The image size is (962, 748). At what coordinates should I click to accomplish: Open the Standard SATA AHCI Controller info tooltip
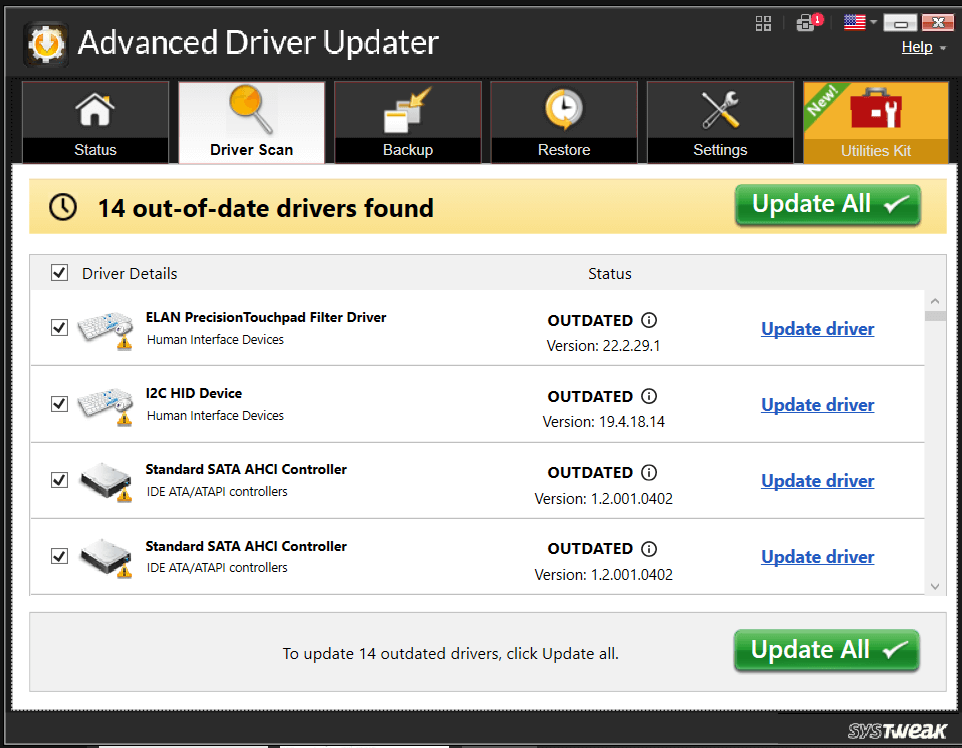click(649, 472)
